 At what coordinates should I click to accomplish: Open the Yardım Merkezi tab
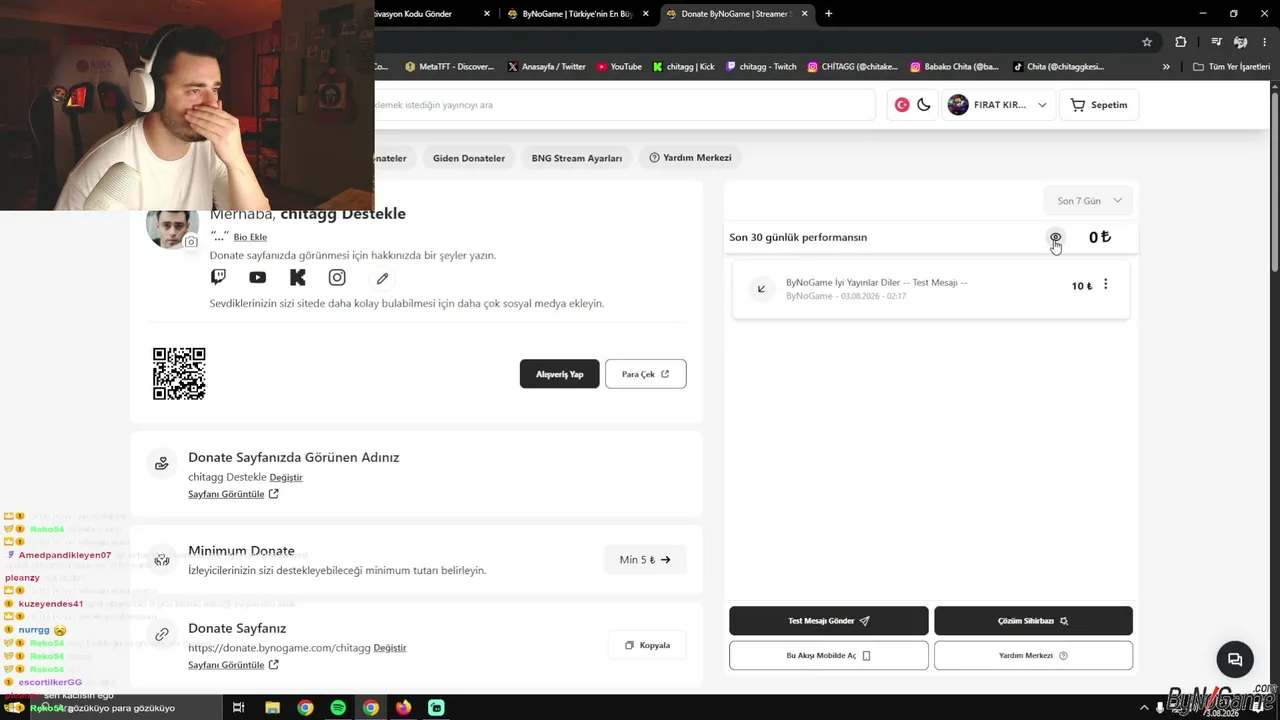[x=690, y=158]
